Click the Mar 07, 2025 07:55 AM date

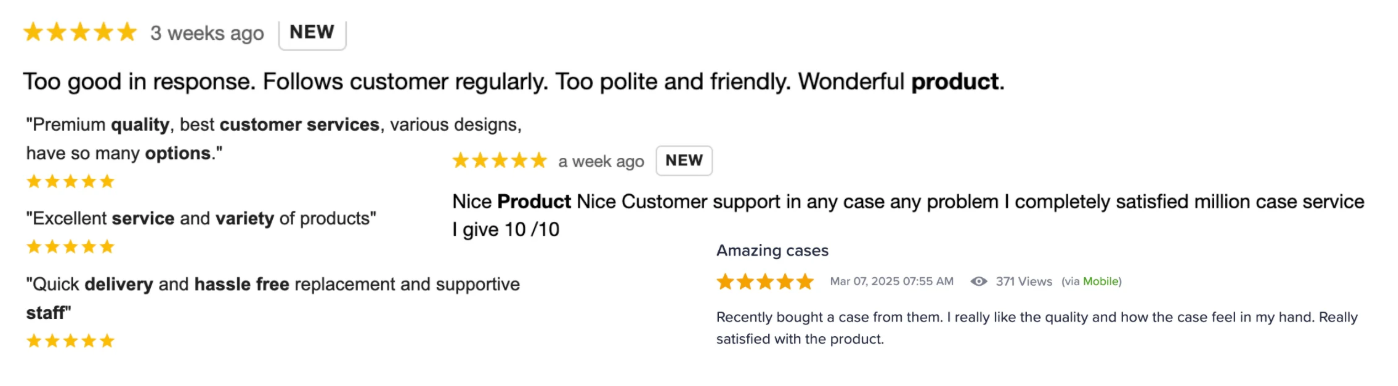tap(892, 281)
